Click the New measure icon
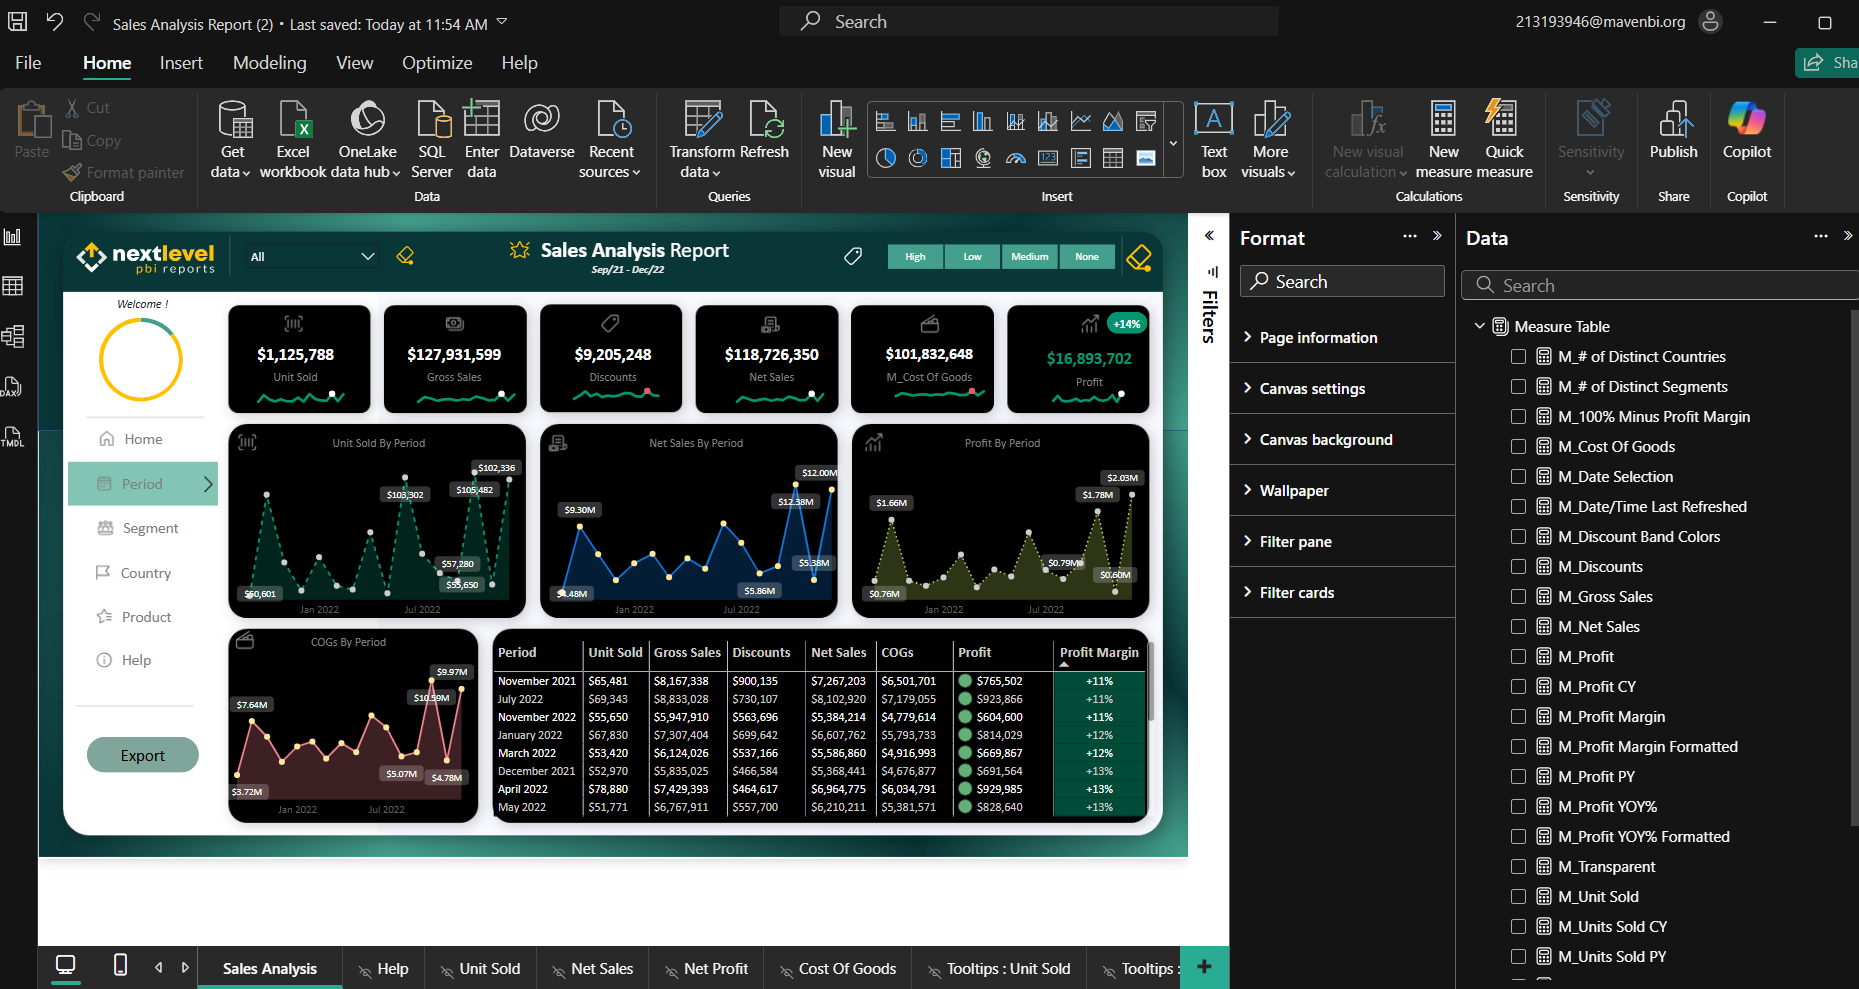Screen dimensions: 1859x989 1443,120
